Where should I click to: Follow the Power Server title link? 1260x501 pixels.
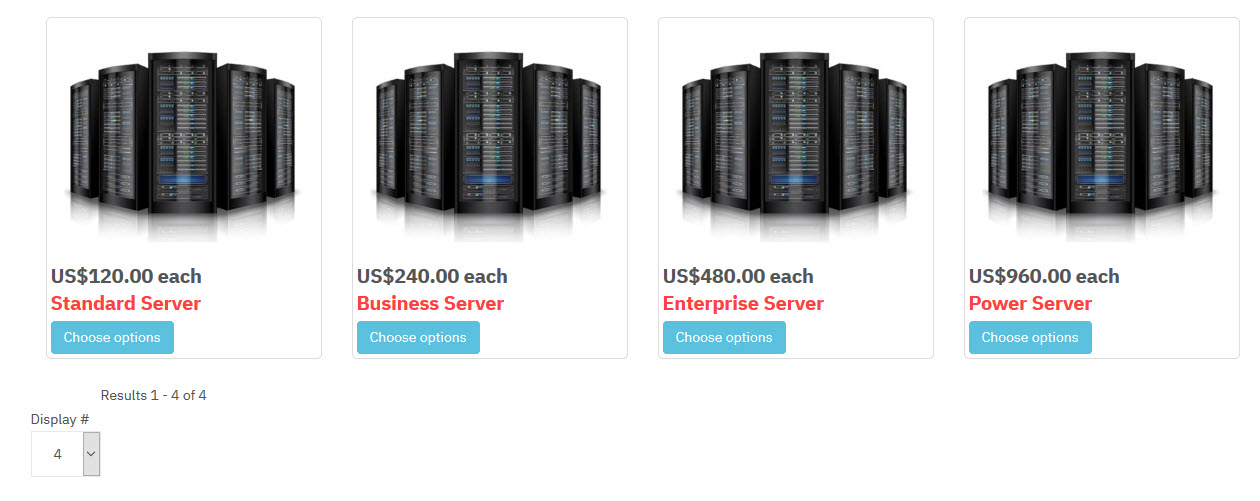[x=1030, y=303]
